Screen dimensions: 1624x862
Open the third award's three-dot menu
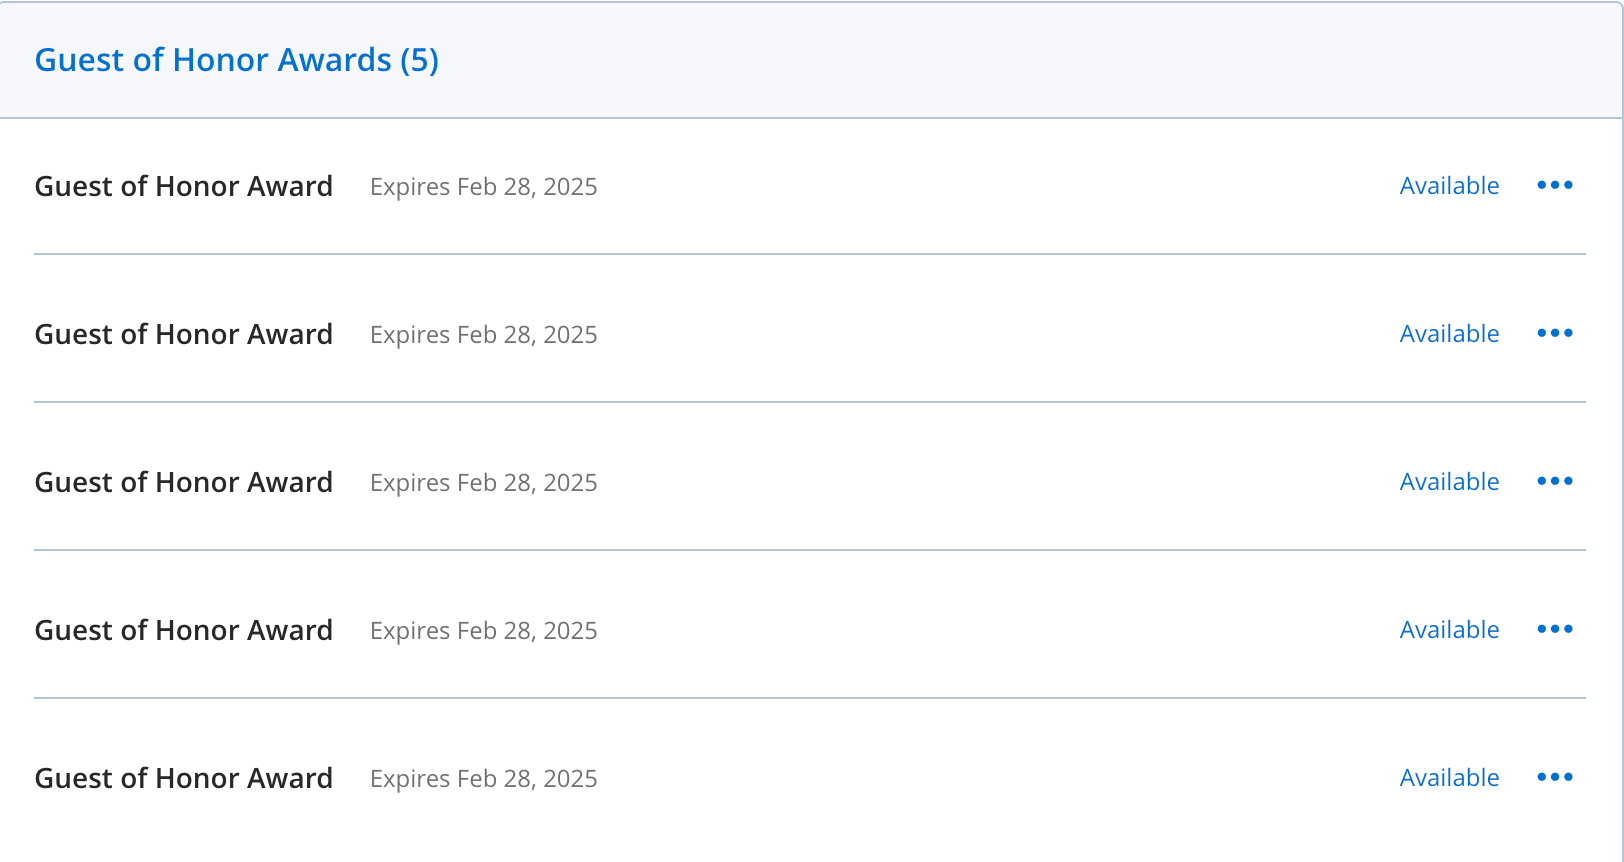point(1555,481)
